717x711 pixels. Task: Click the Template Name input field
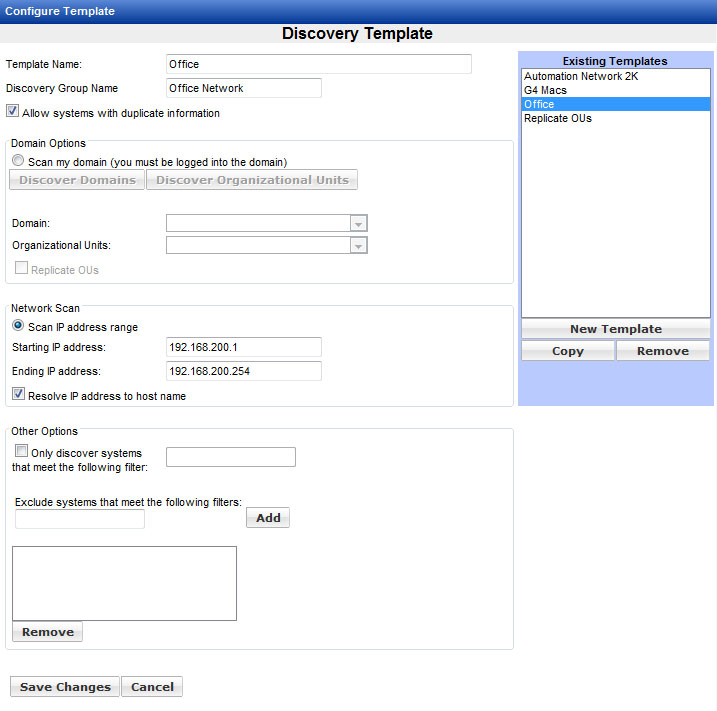click(318, 64)
